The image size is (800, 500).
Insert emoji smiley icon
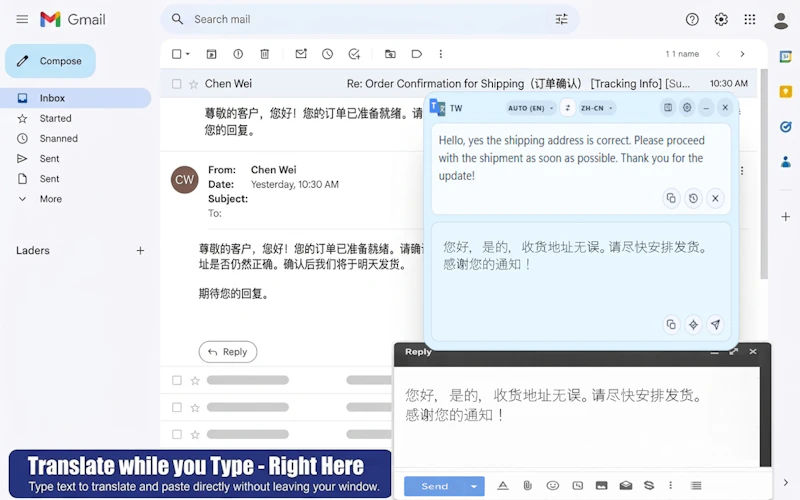pyautogui.click(x=553, y=486)
